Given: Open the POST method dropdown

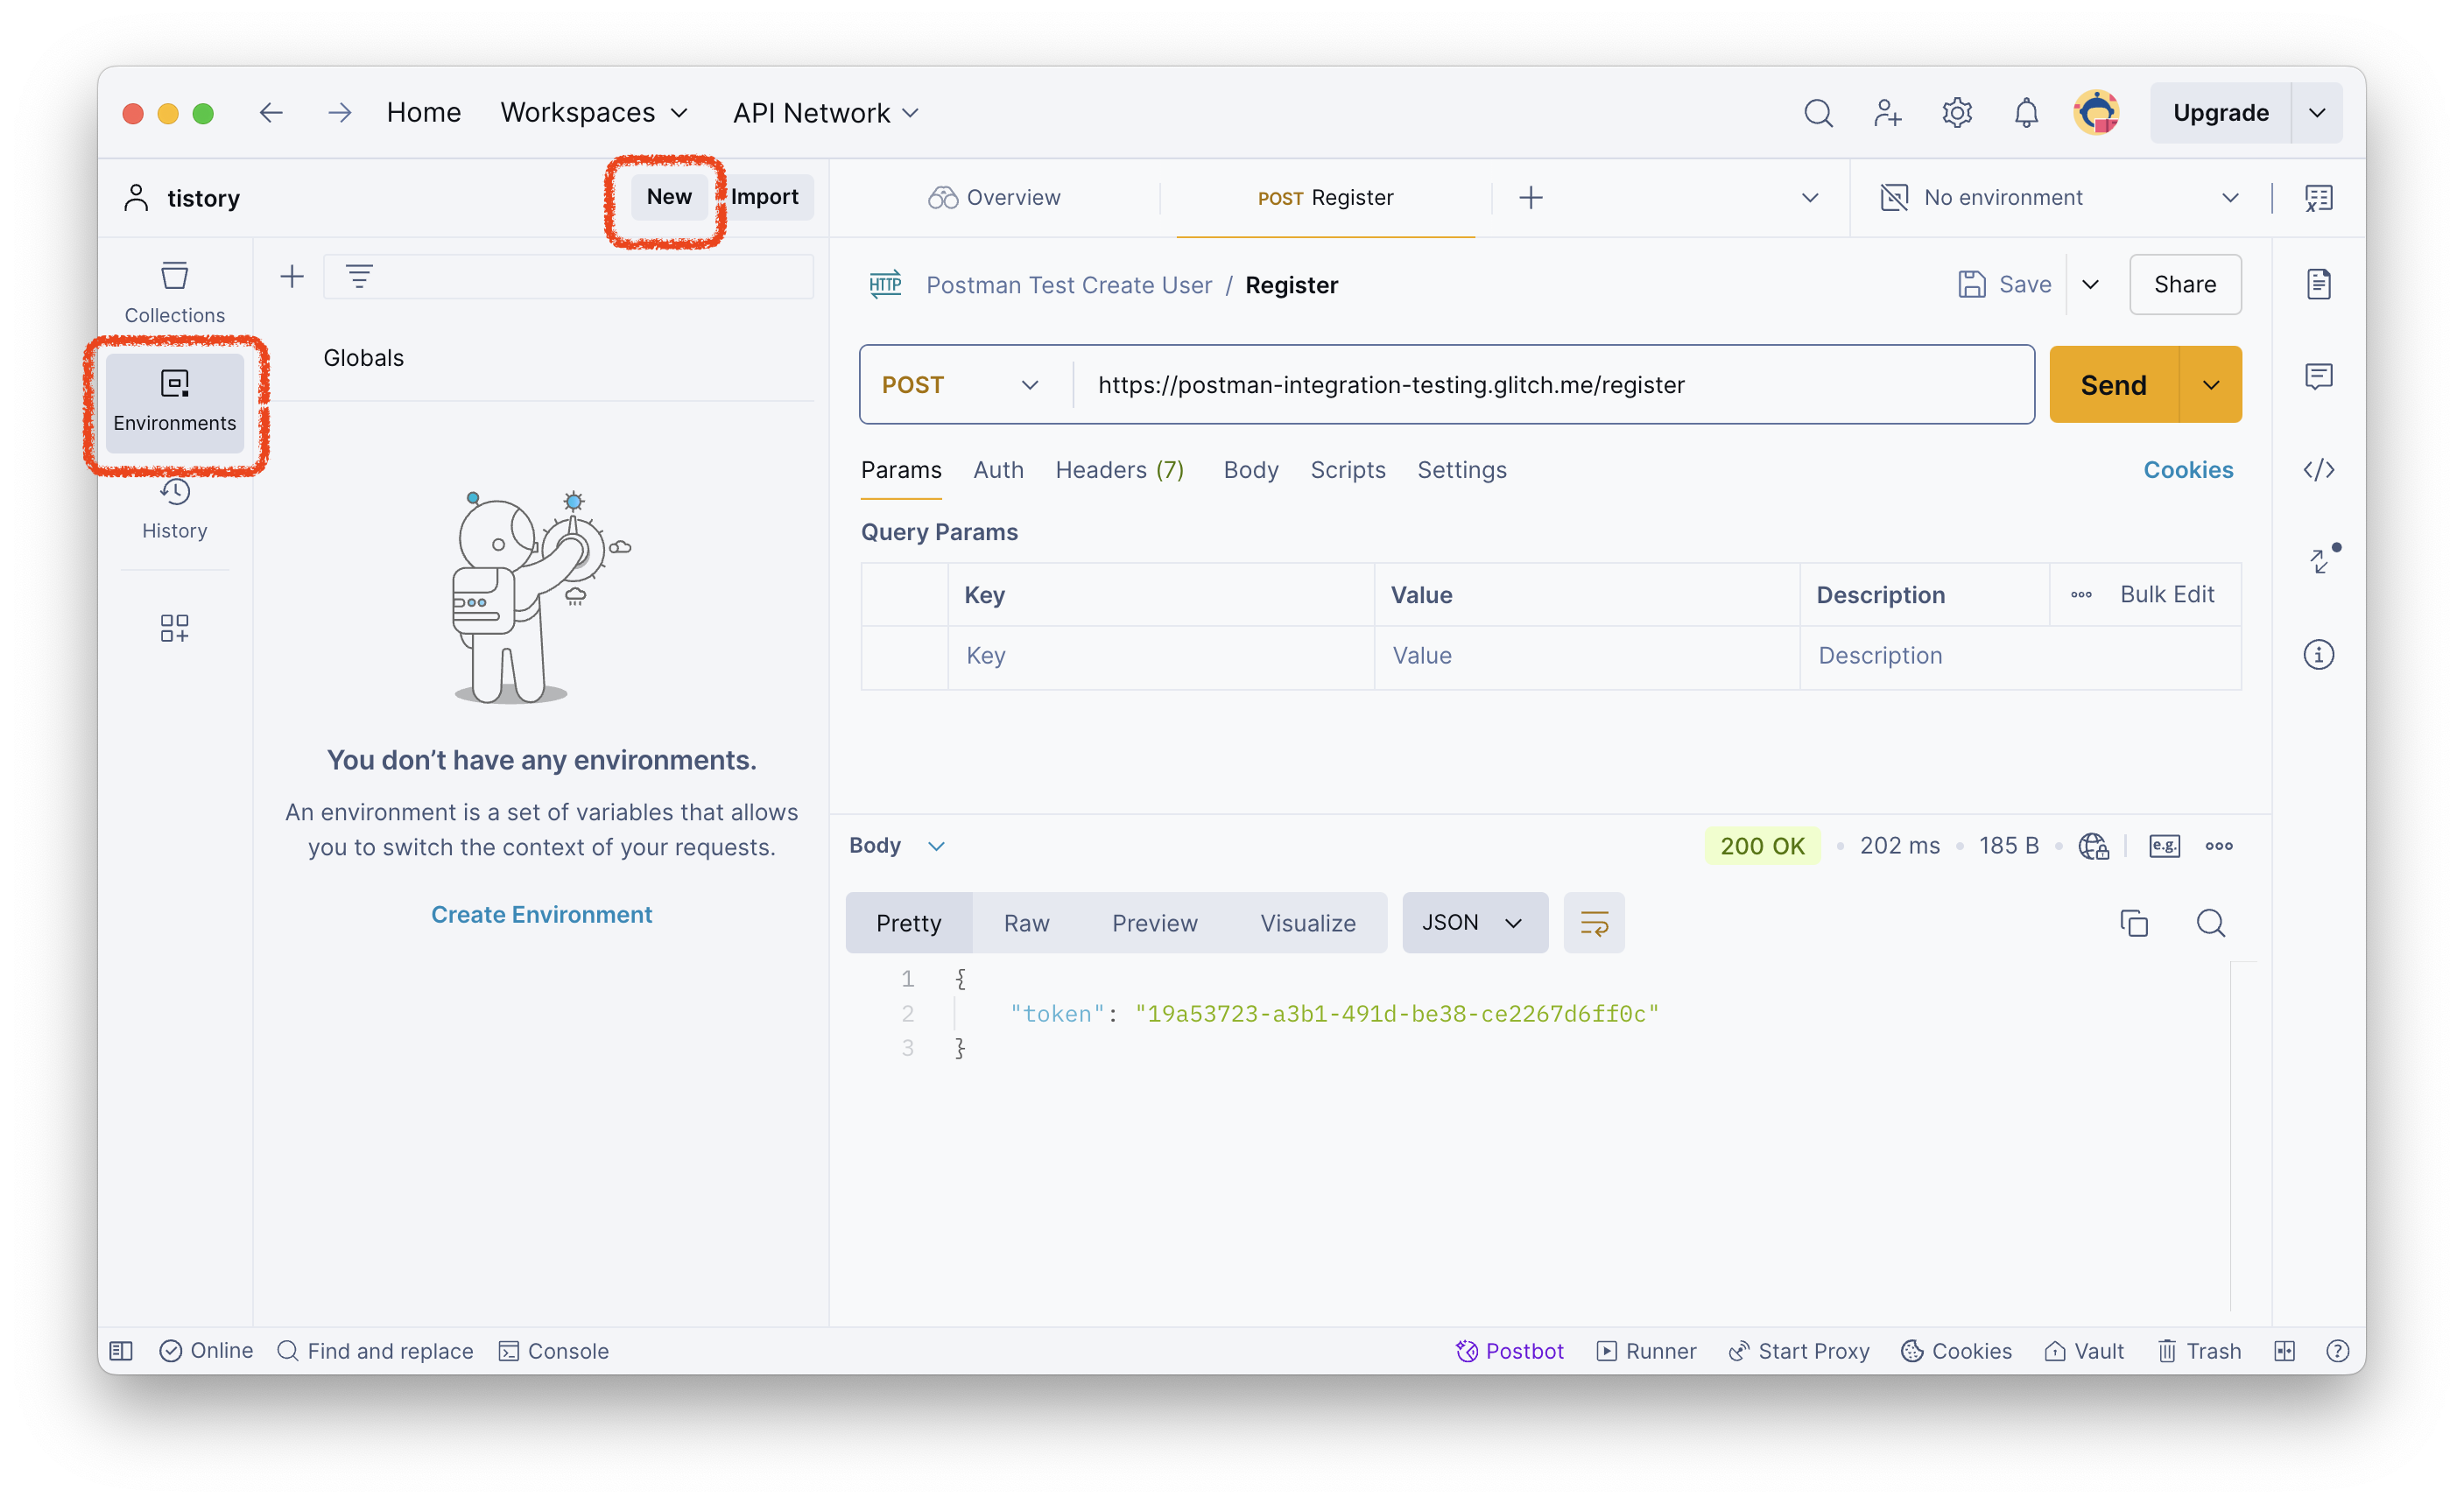Looking at the screenshot, I should tap(960, 385).
